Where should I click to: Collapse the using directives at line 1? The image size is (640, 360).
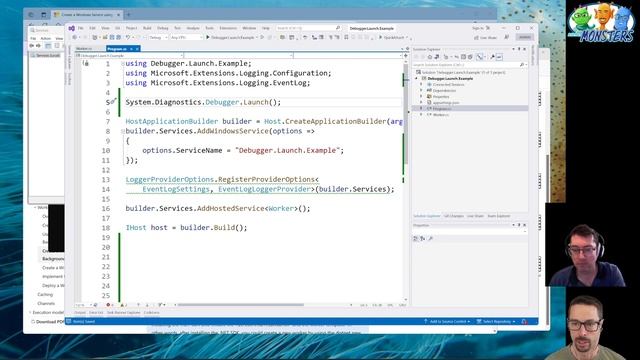click(123, 64)
